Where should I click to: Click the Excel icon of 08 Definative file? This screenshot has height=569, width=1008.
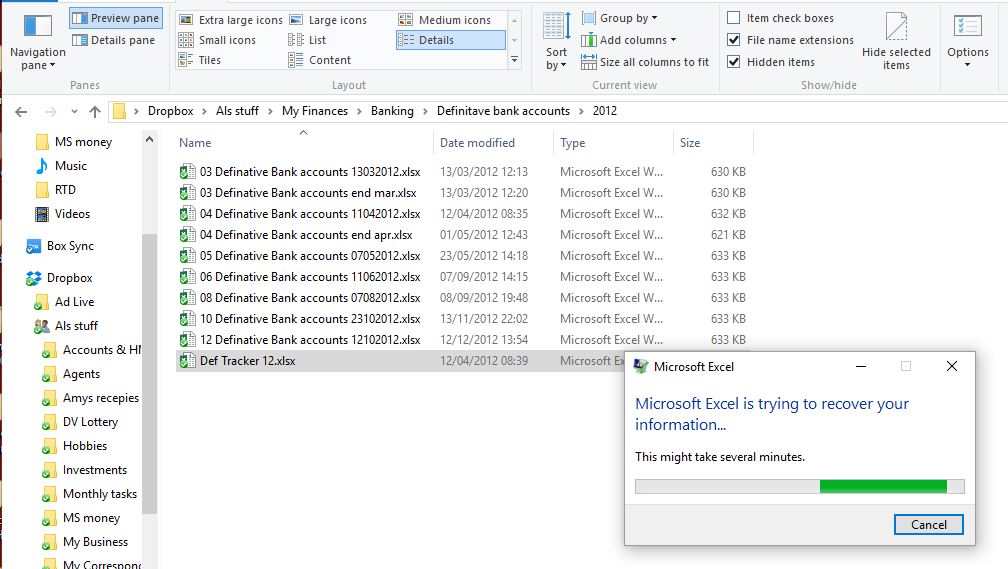[187, 298]
